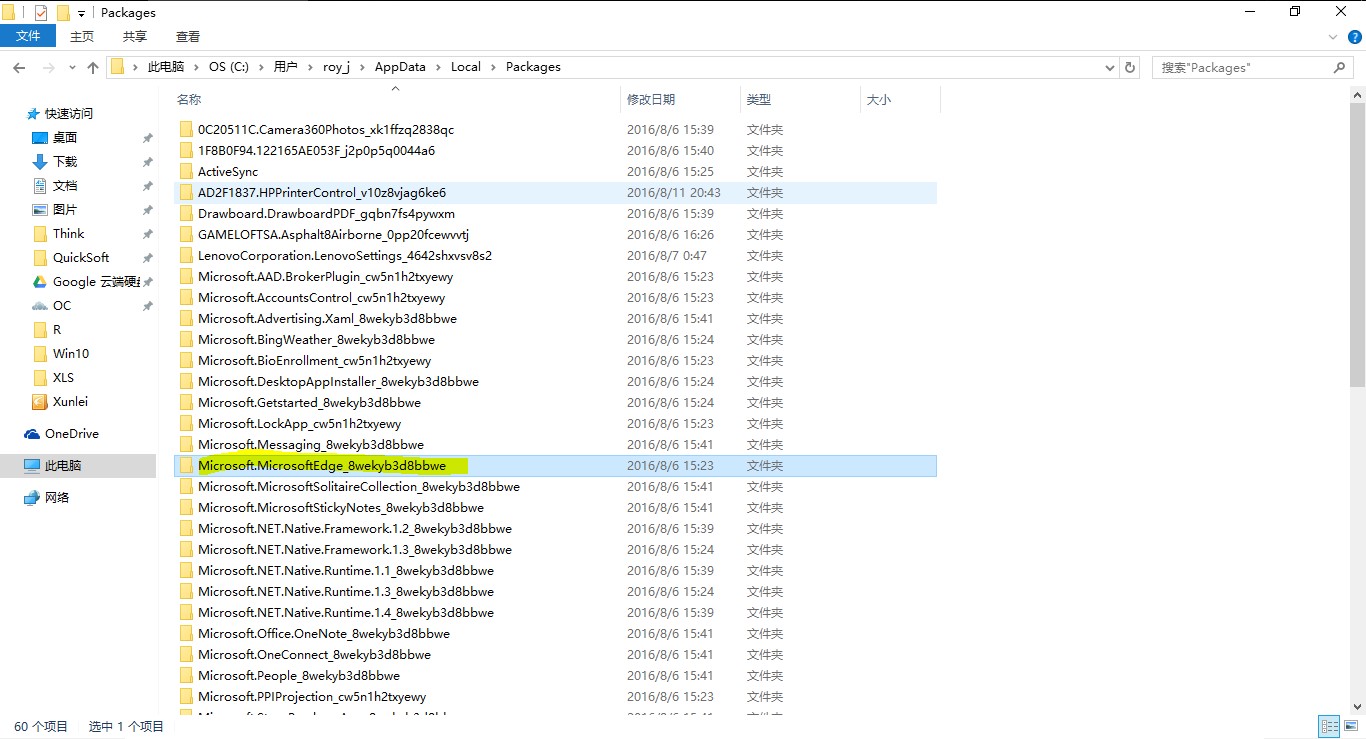Open the recent locations dropdown arrow

click(x=70, y=68)
